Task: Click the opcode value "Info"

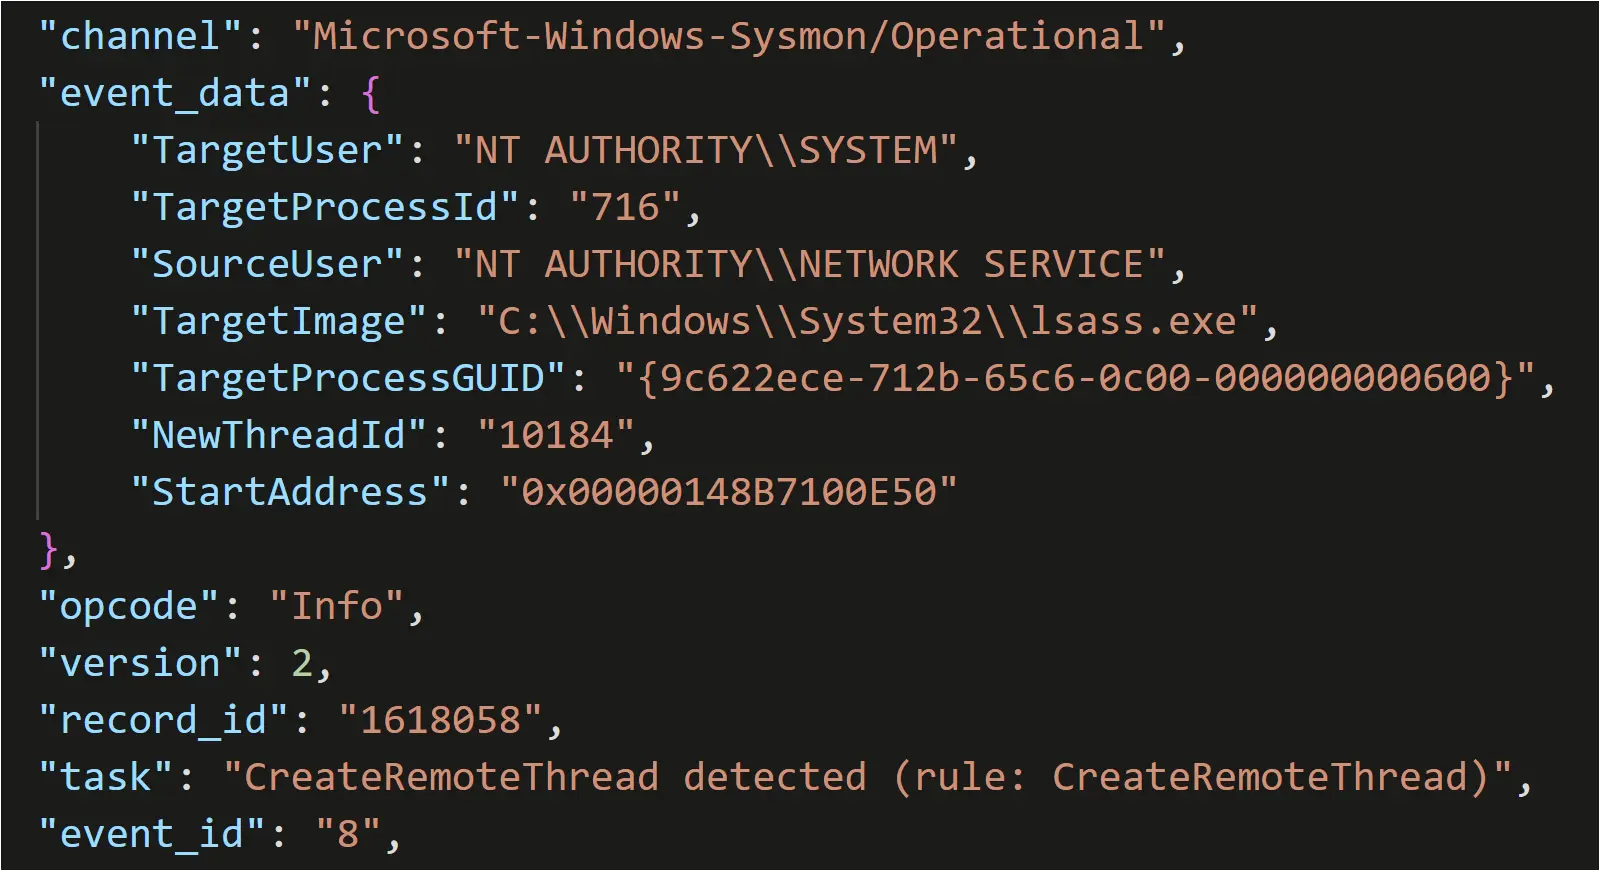Action: click(x=337, y=606)
